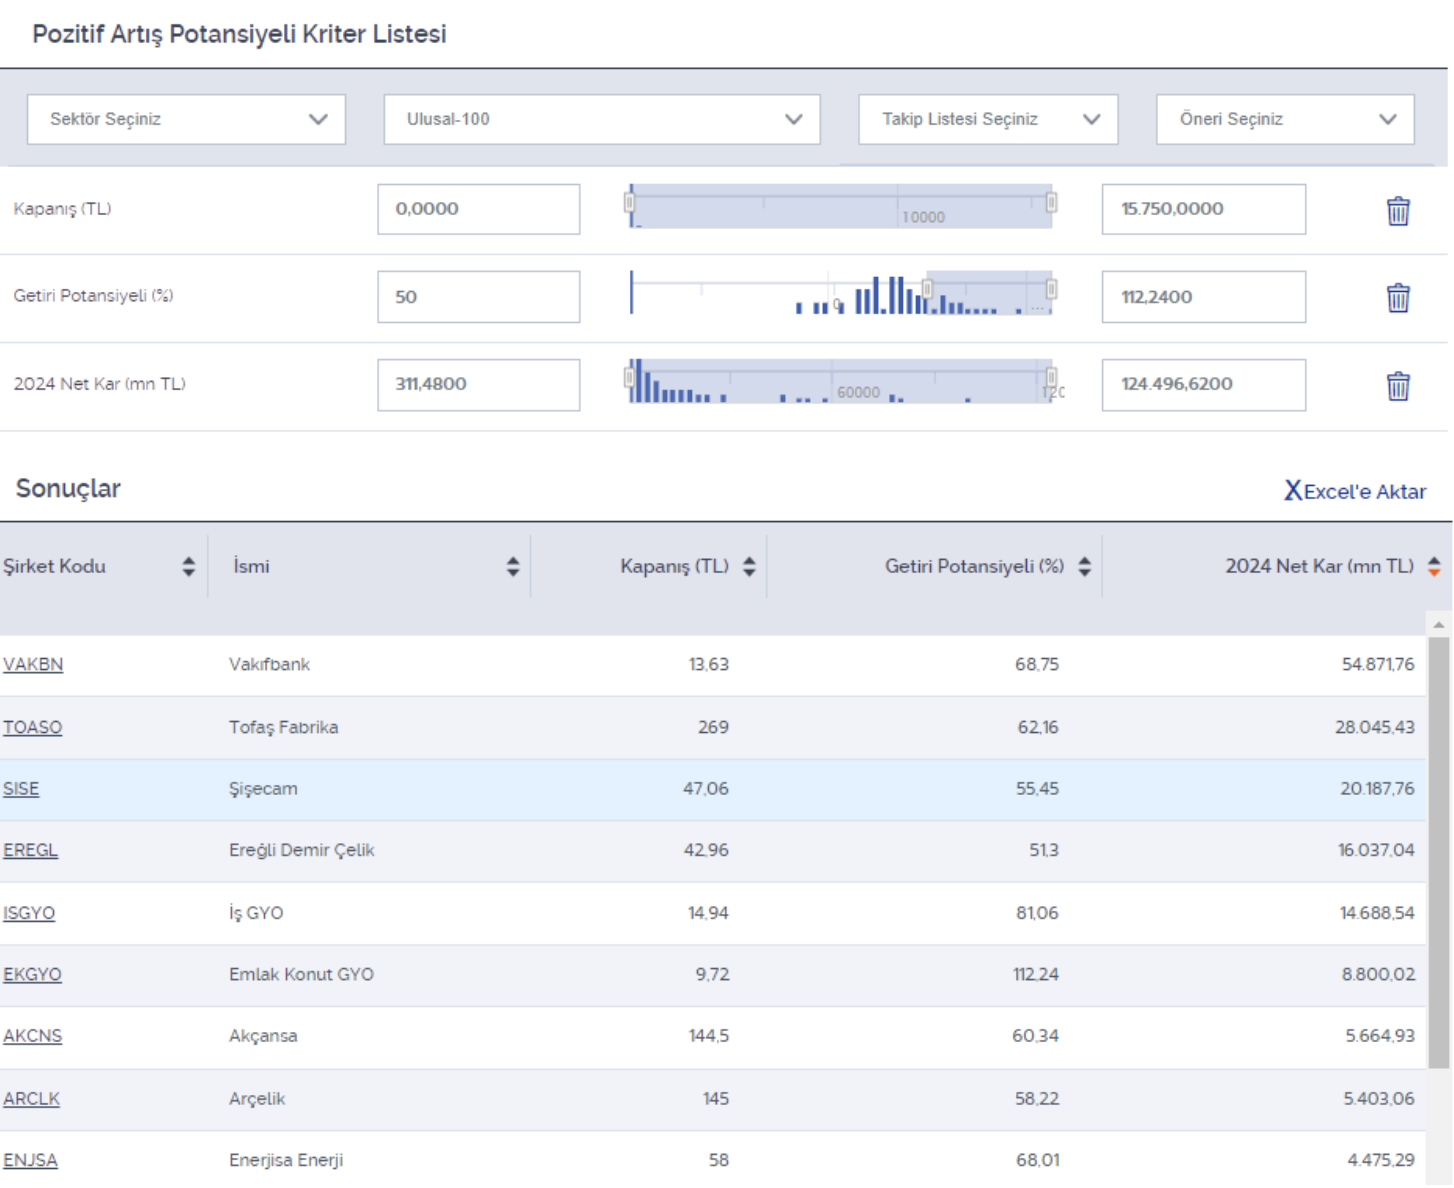This screenshot has height=1188, width=1454.
Task: Expand the Öneri Seçiniz dropdown
Action: (1285, 119)
